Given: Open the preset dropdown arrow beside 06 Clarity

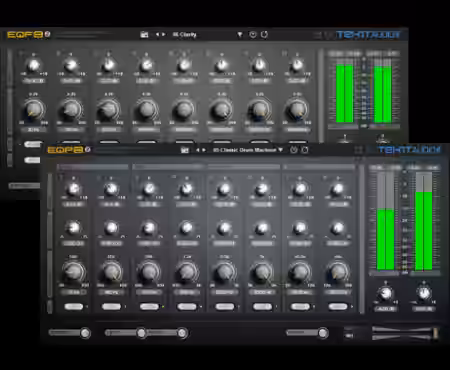Looking at the screenshot, I should click(240, 34).
